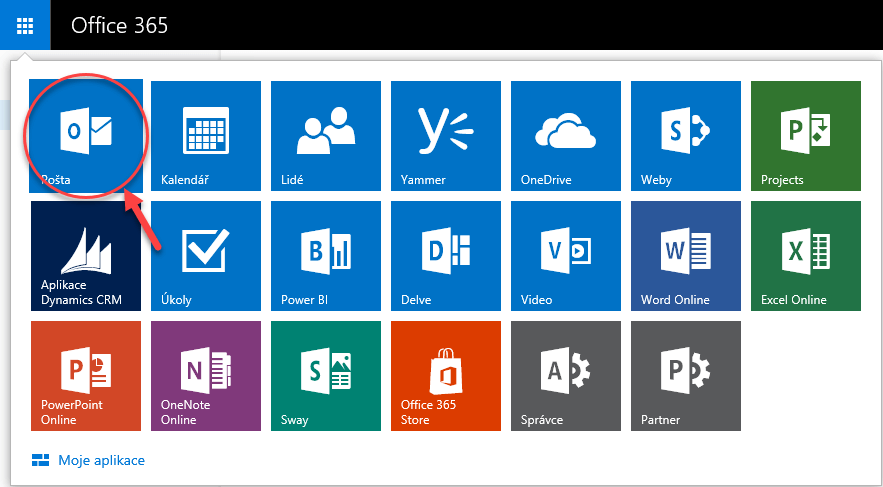This screenshot has height=487, width=883.
Task: Open the Office 365 Store tile
Action: (x=446, y=376)
